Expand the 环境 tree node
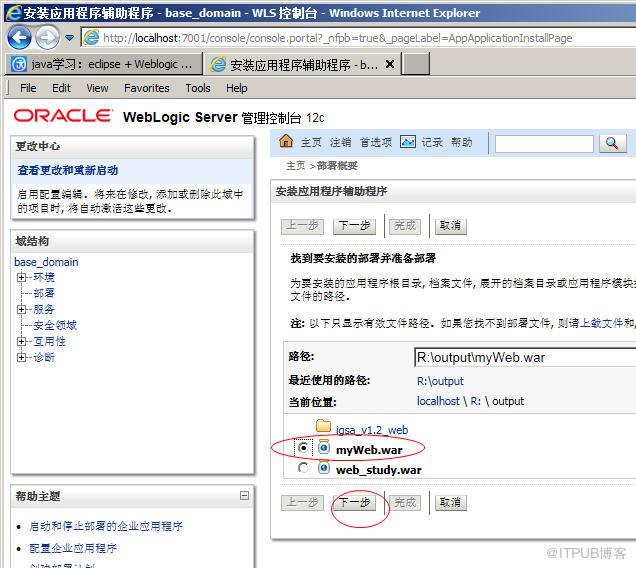Screen dimensions: 636x568 coord(21,278)
